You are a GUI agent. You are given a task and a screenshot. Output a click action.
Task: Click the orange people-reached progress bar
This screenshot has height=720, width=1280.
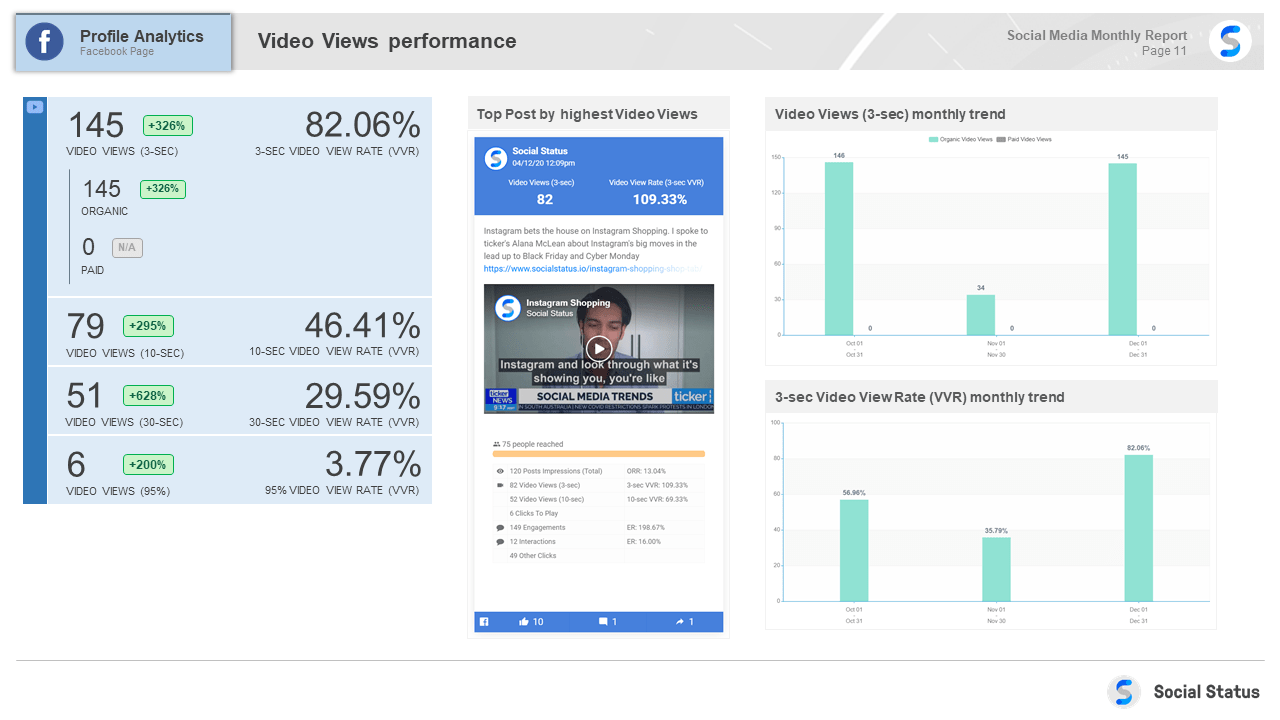coord(598,454)
